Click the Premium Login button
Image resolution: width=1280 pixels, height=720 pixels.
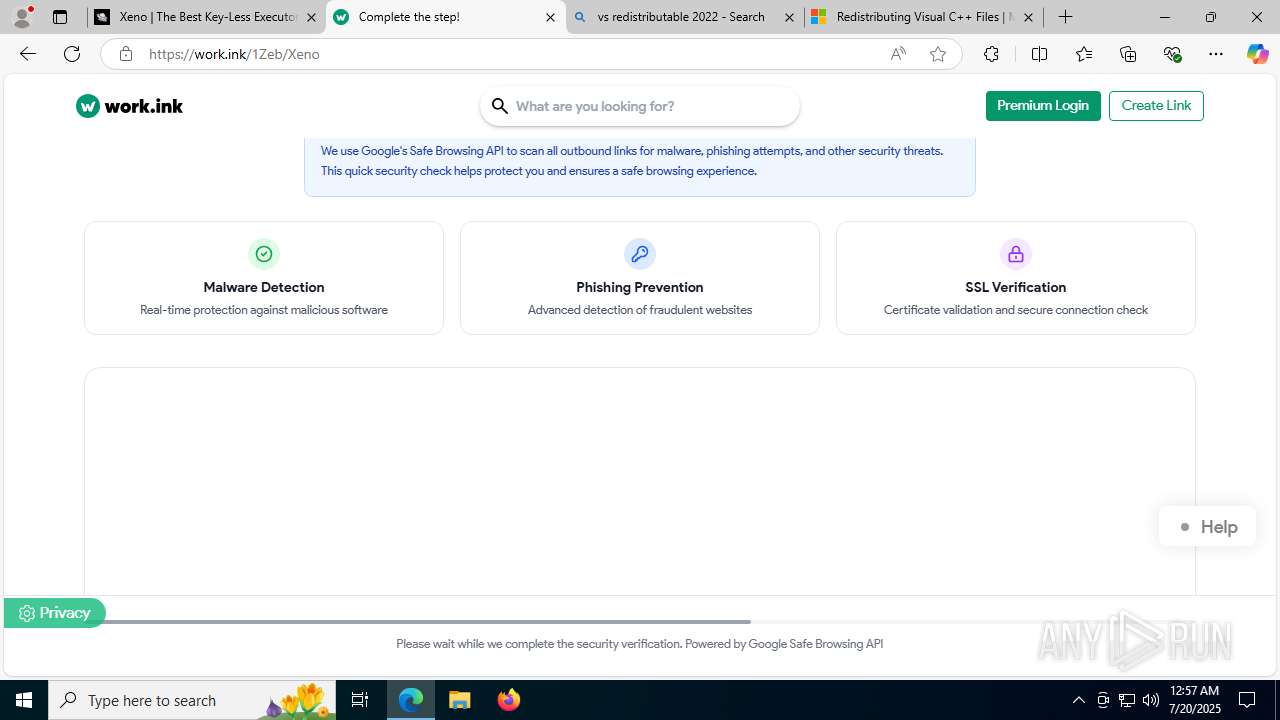(x=1043, y=106)
